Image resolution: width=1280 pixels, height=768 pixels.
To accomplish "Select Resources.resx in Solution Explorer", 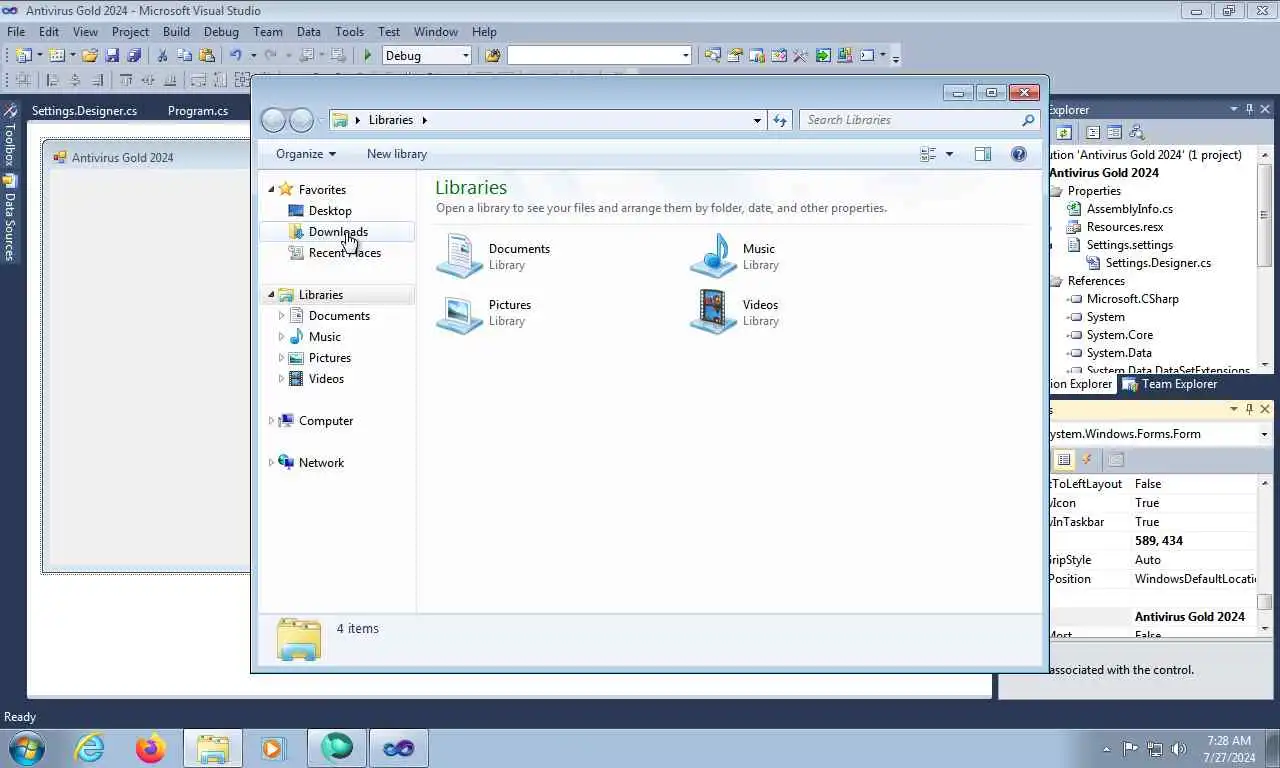I will point(1125,227).
